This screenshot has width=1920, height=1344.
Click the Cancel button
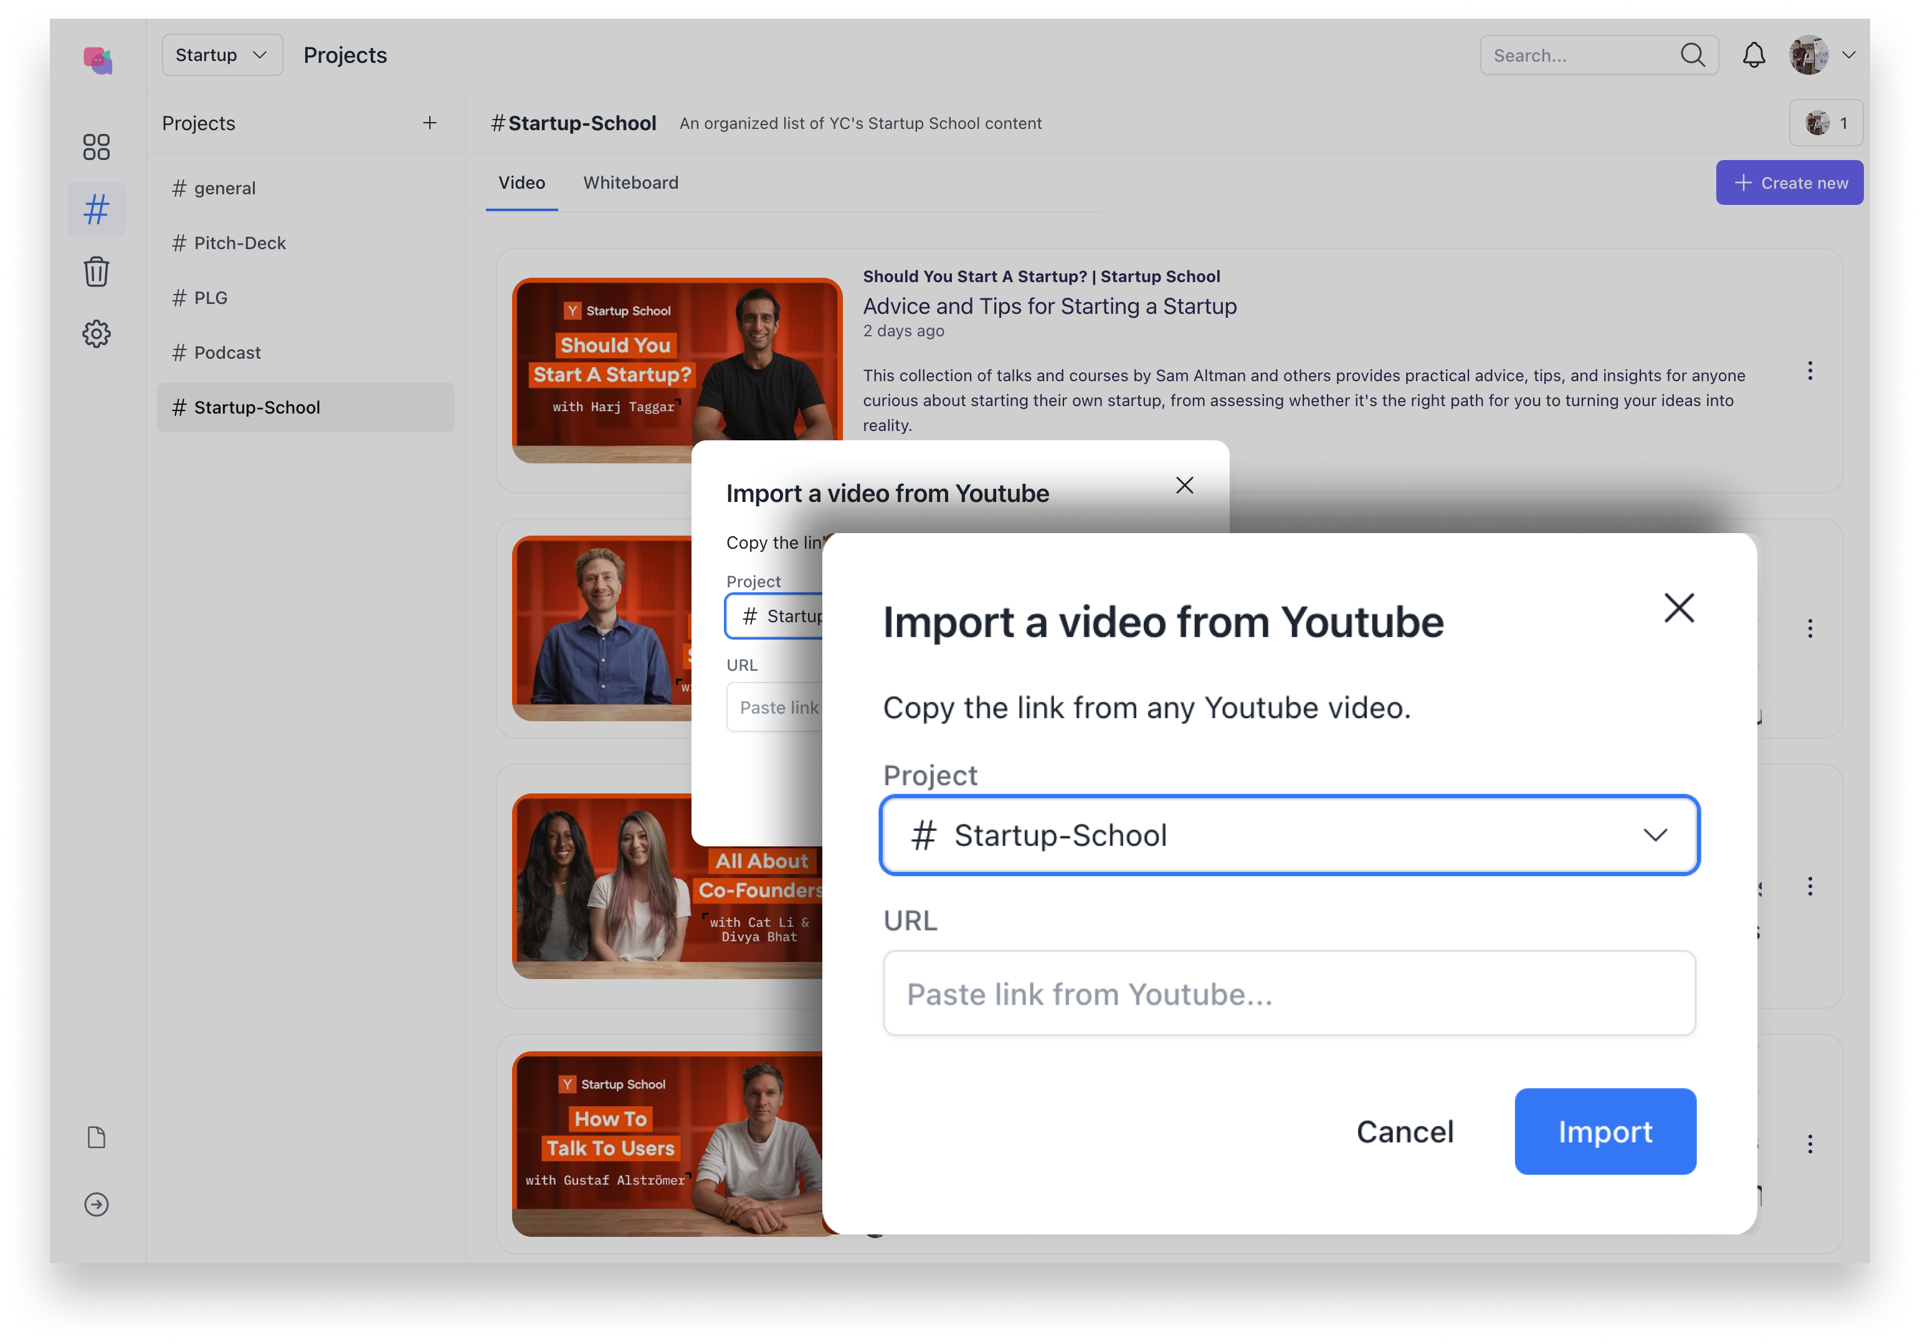[1405, 1131]
